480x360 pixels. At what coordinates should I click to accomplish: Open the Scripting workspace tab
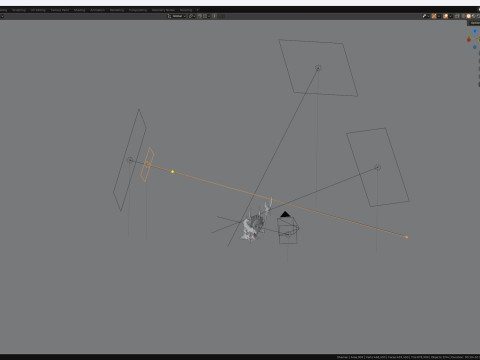click(186, 10)
